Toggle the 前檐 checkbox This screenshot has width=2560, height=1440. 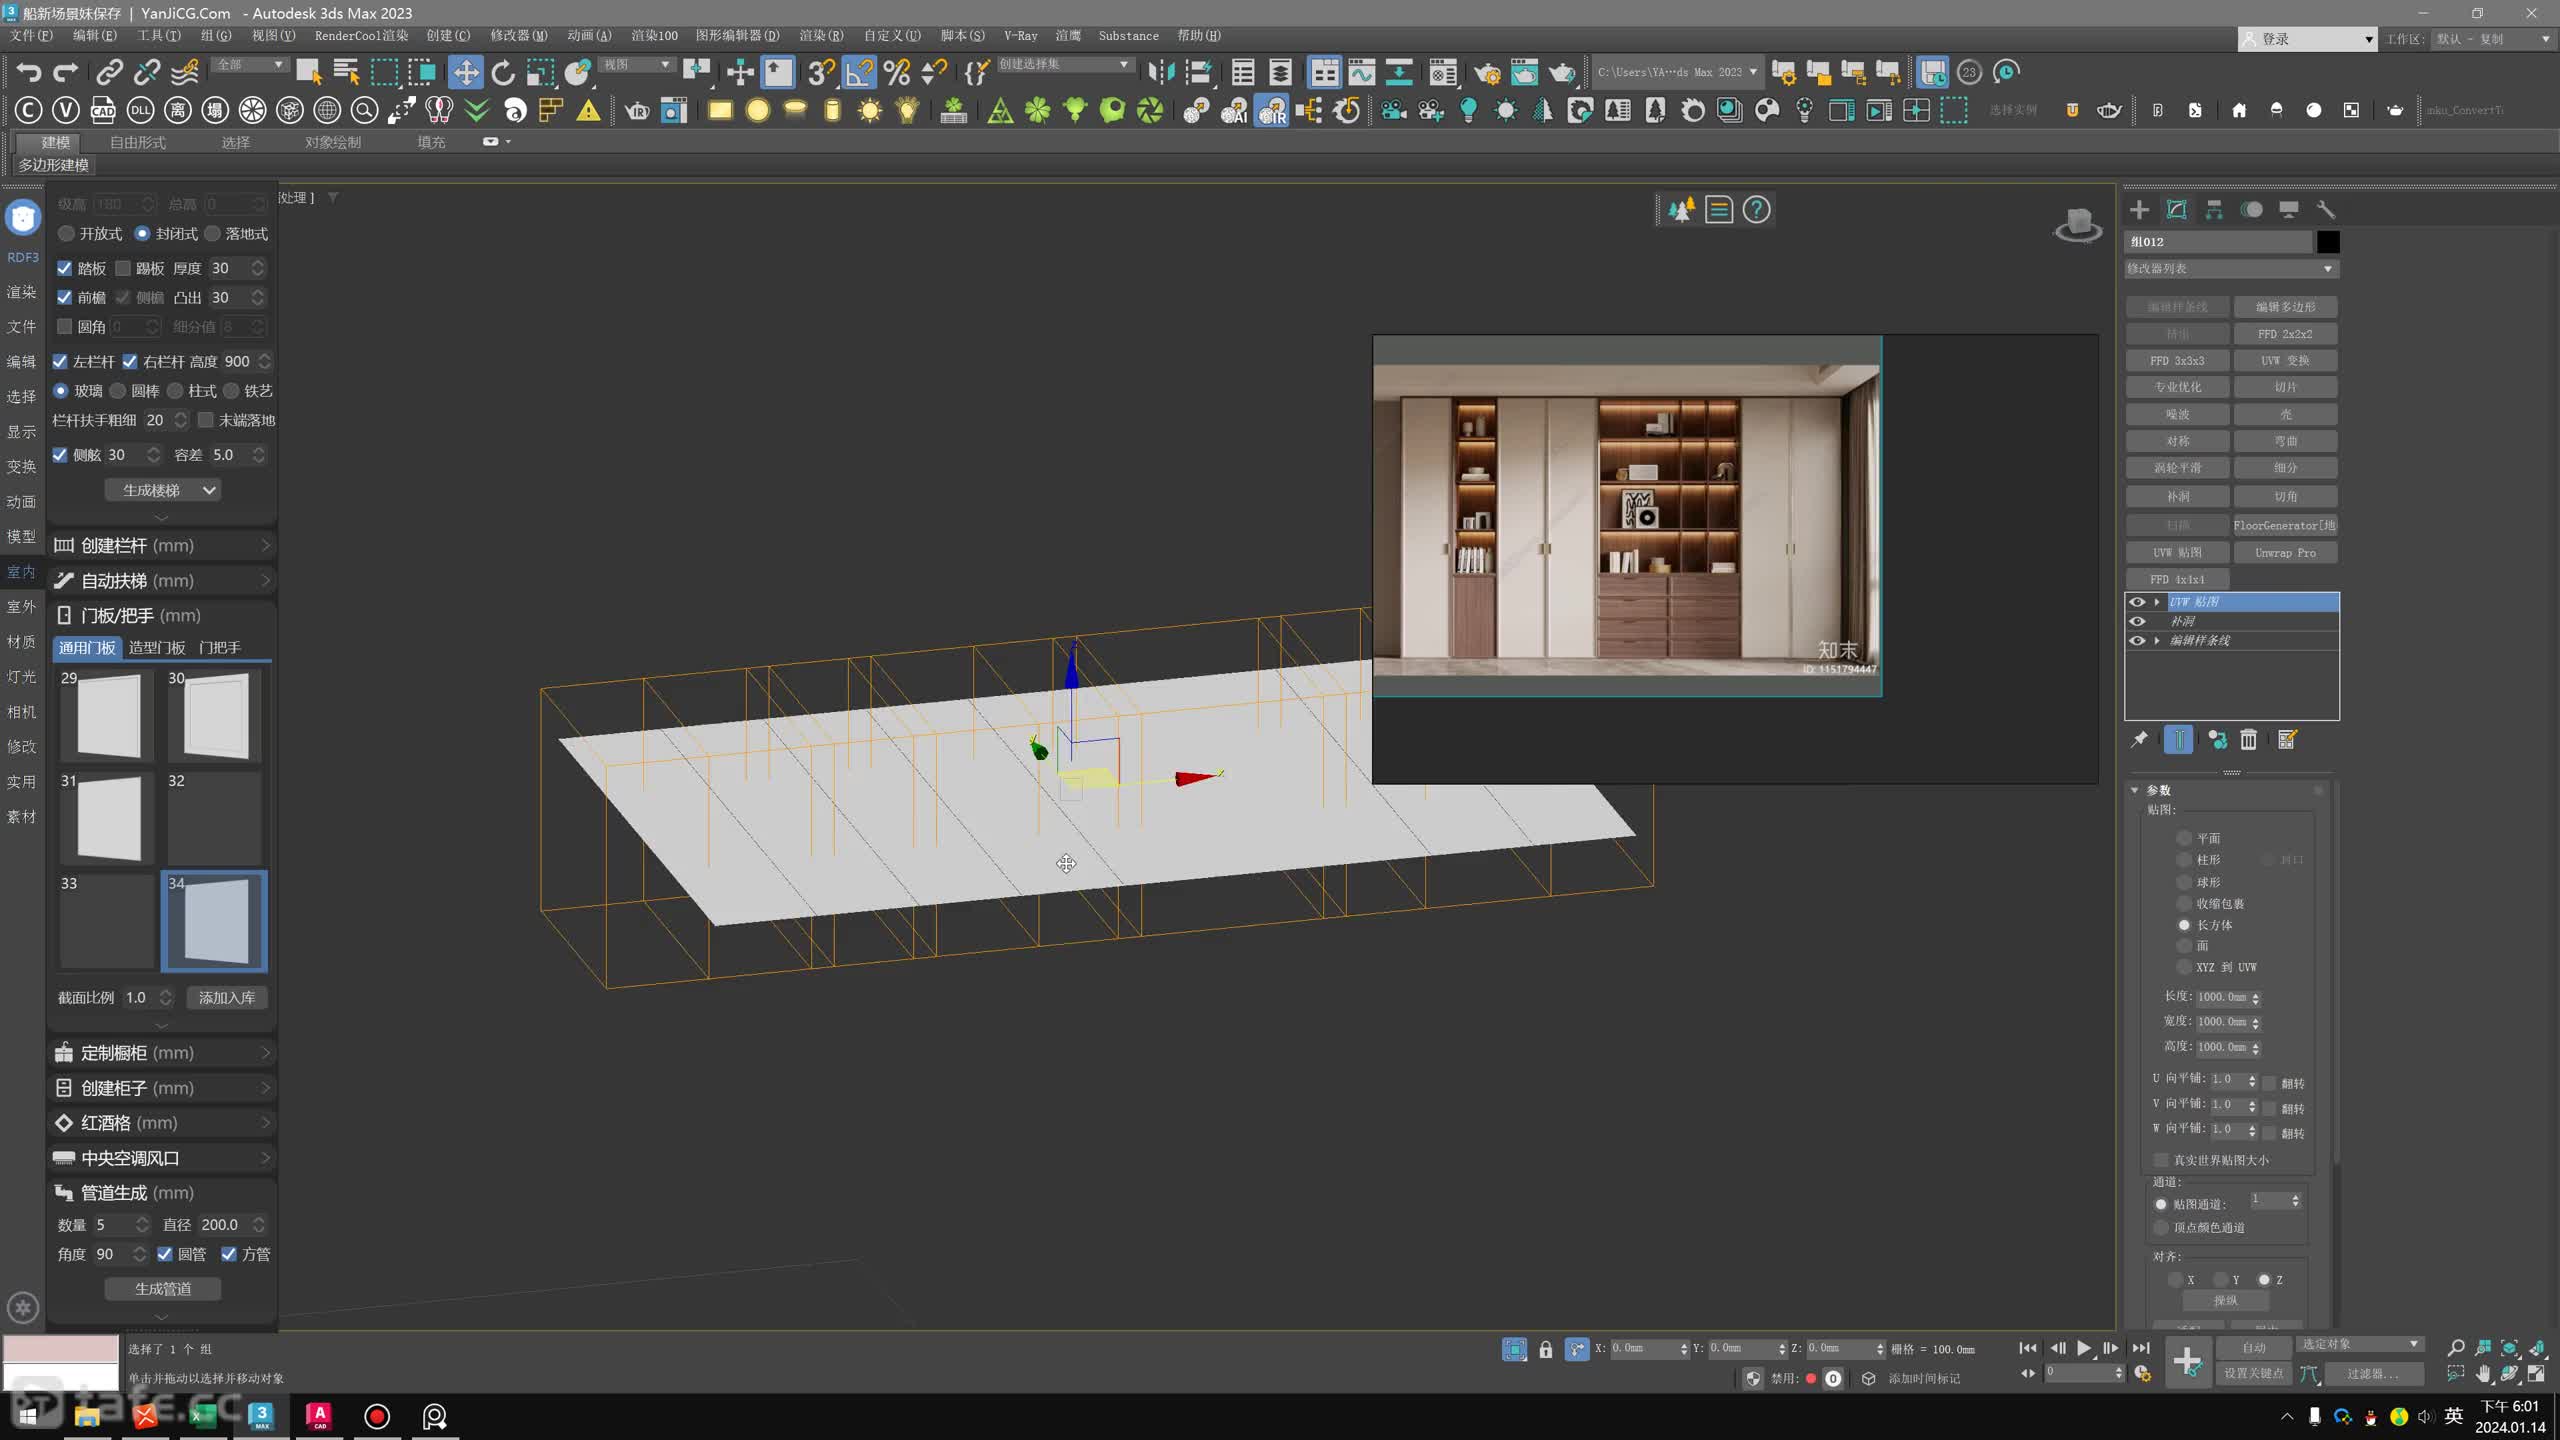[x=65, y=297]
